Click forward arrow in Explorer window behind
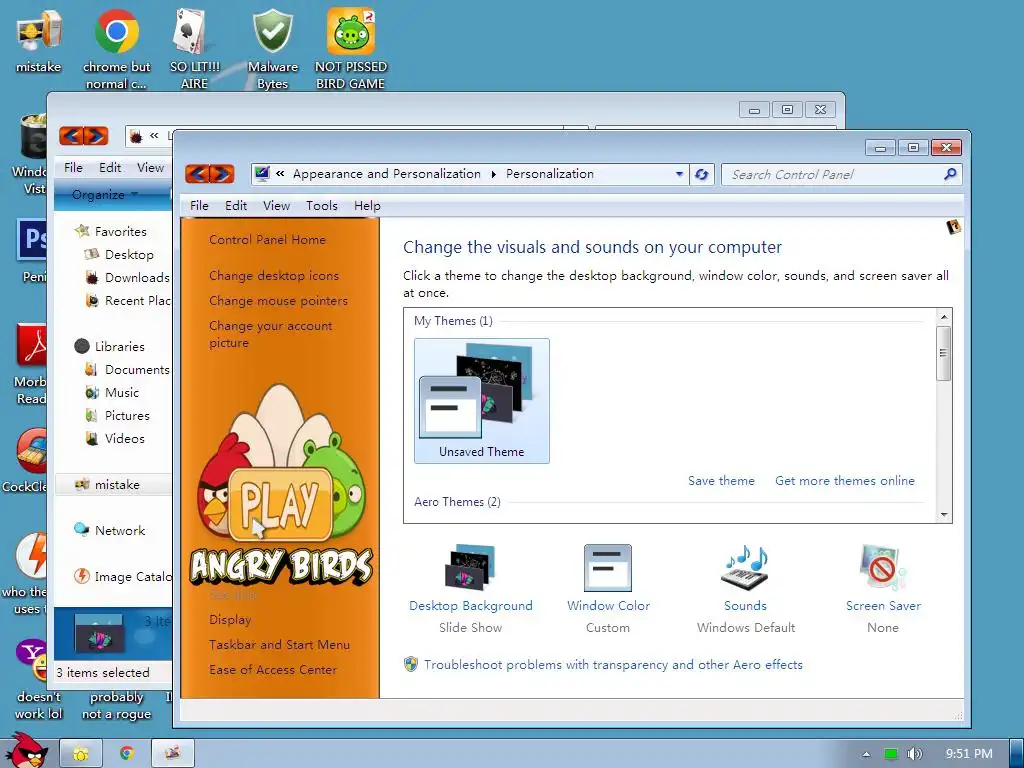The width and height of the screenshot is (1024, 768). [95, 136]
